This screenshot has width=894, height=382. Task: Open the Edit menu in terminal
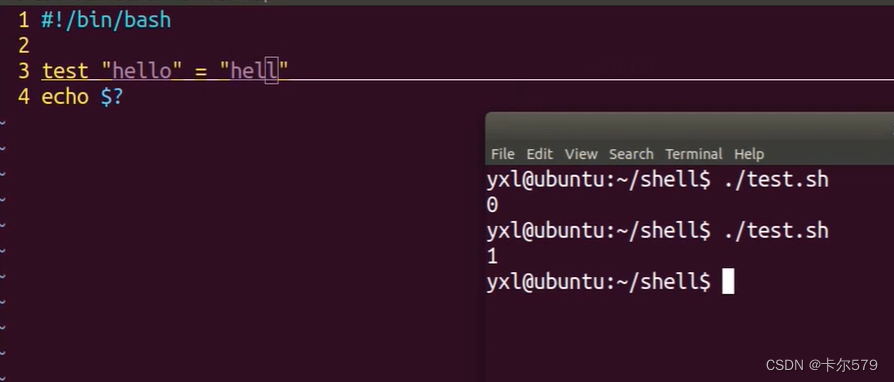[539, 154]
